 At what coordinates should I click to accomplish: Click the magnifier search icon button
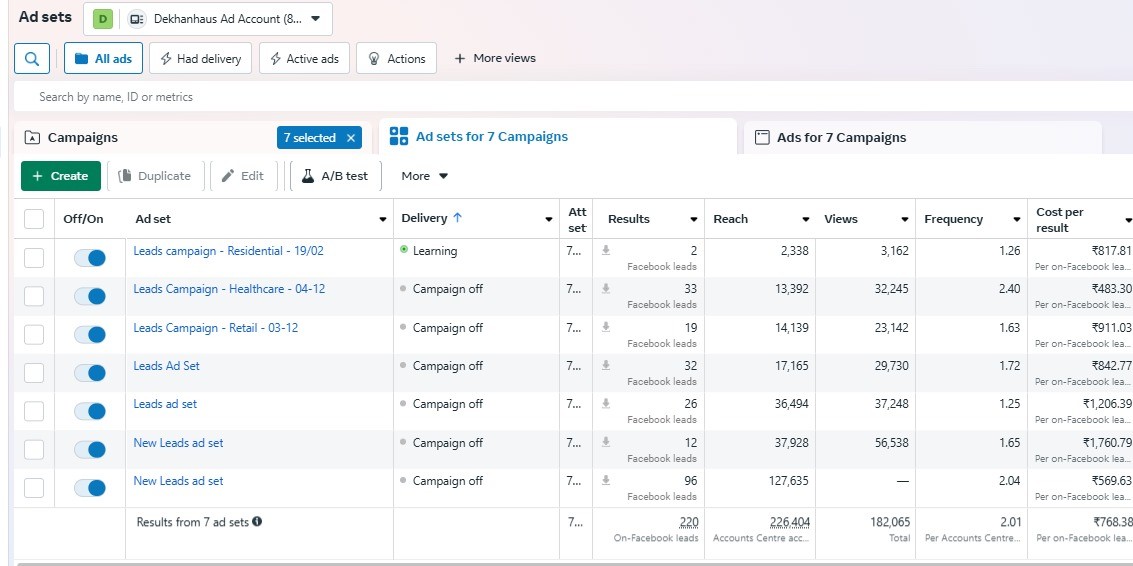(32, 59)
